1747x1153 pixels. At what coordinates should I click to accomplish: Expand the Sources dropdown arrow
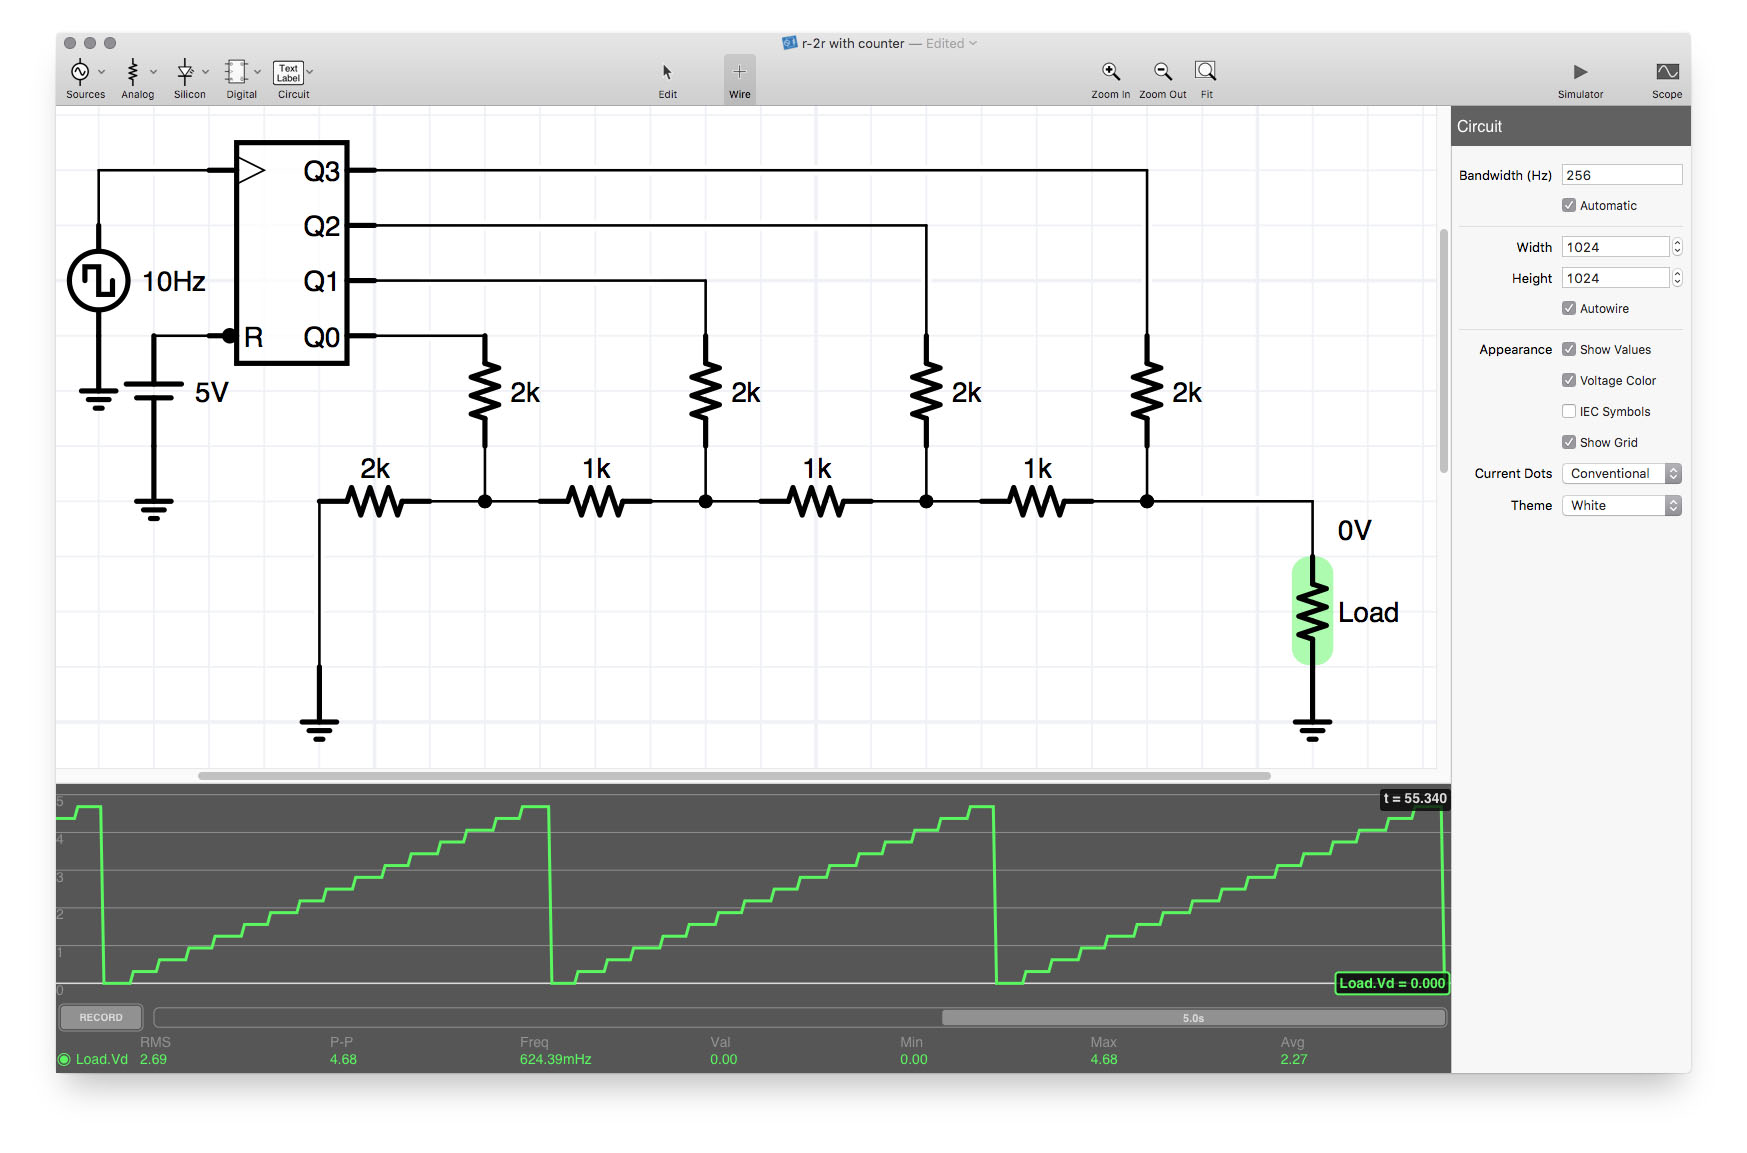102,72
